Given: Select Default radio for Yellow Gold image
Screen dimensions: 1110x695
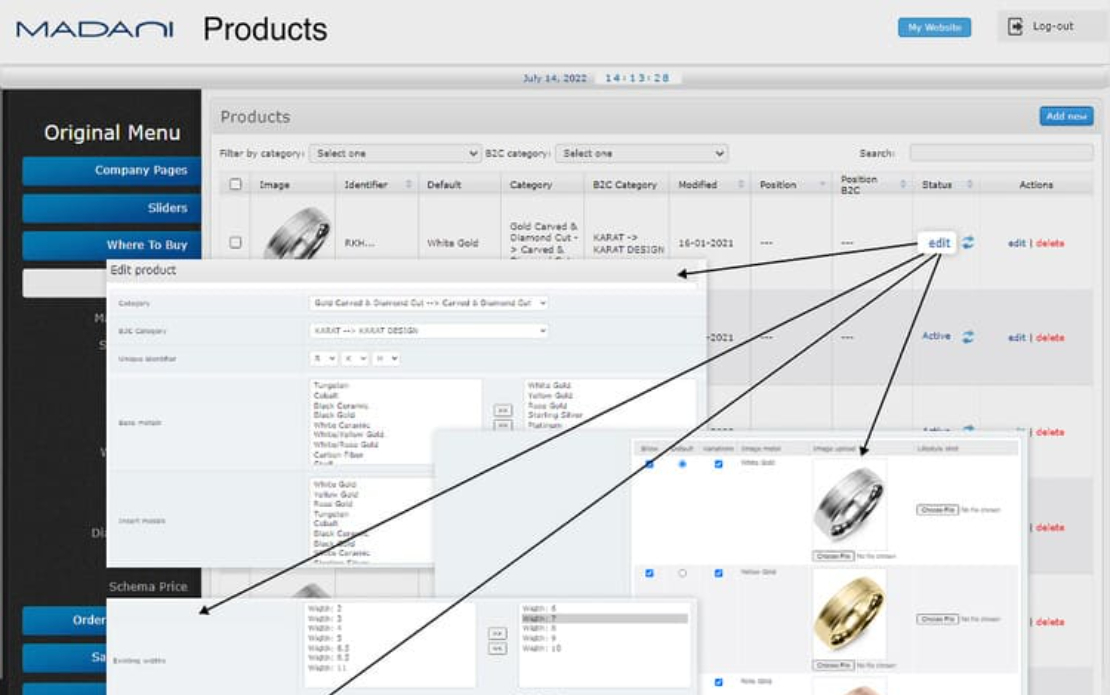Looking at the screenshot, I should pyautogui.click(x=682, y=573).
